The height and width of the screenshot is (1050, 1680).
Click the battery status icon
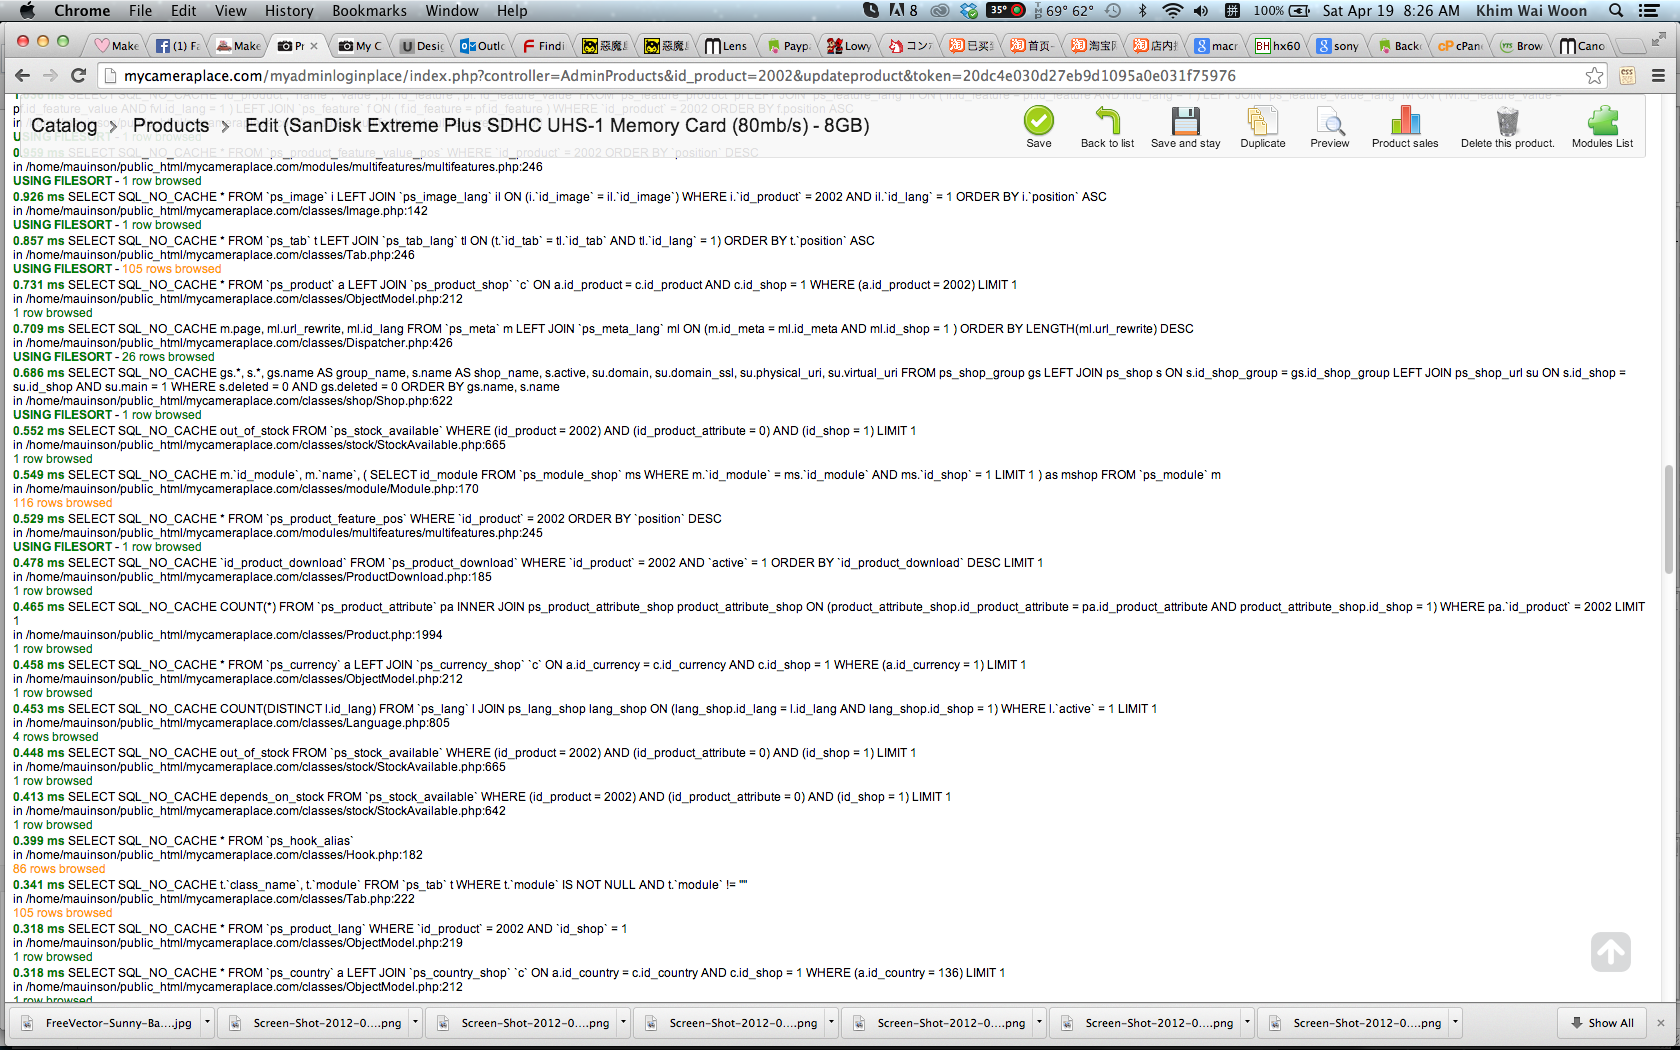tap(1300, 11)
